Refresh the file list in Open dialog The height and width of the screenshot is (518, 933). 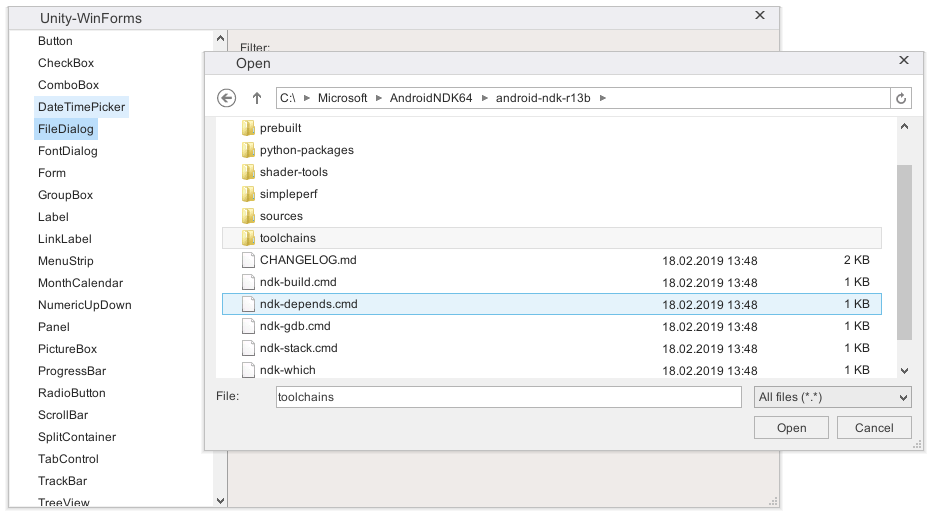(x=901, y=98)
